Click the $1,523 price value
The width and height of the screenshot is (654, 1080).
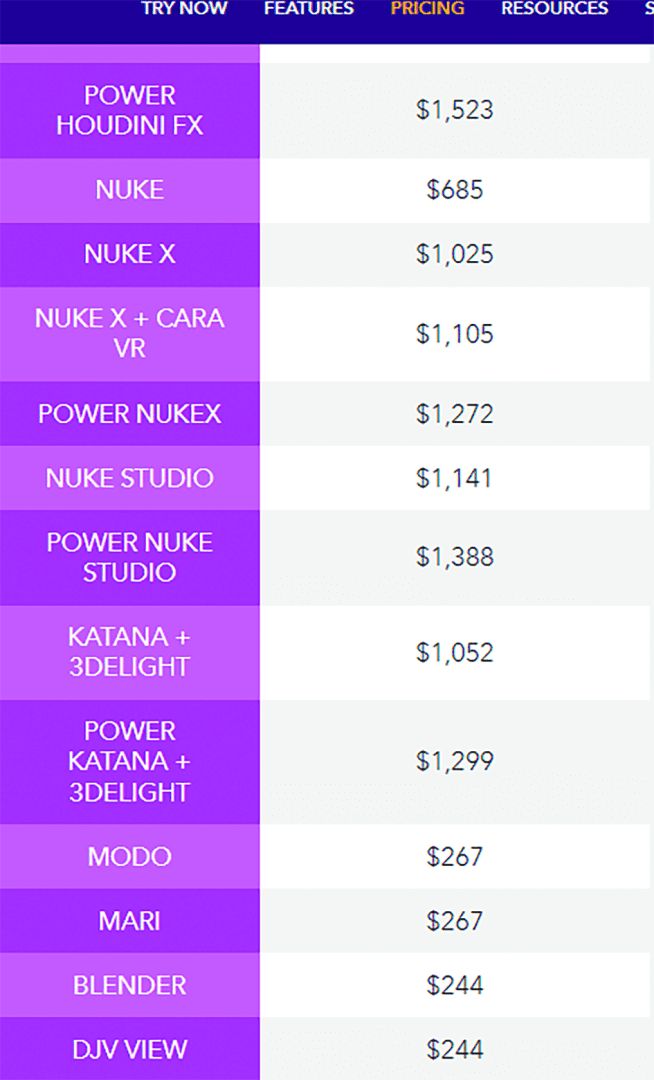(455, 110)
